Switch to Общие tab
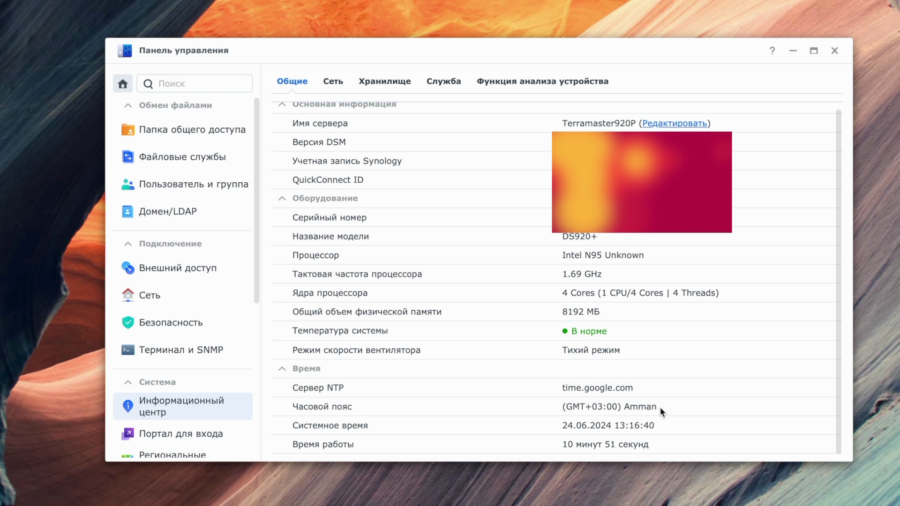Screen dimensions: 900x506 click(x=292, y=81)
